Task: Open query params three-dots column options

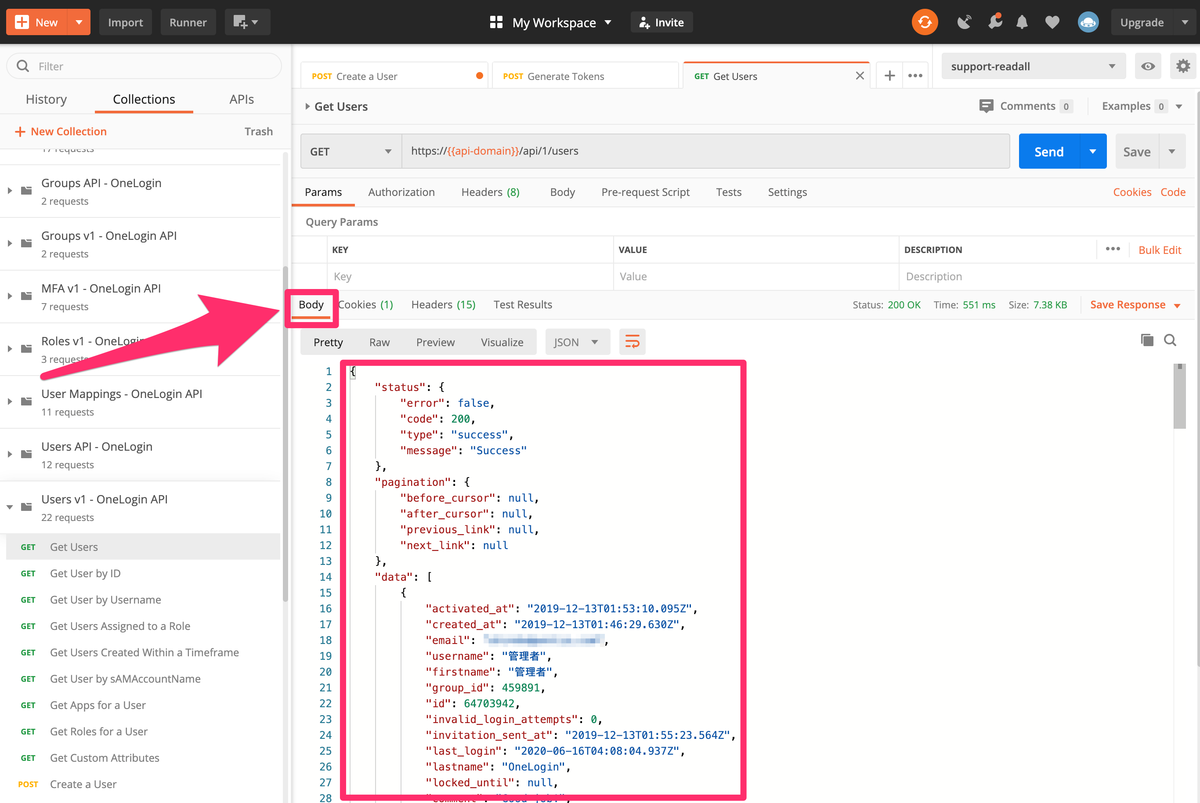Action: pos(1113,249)
